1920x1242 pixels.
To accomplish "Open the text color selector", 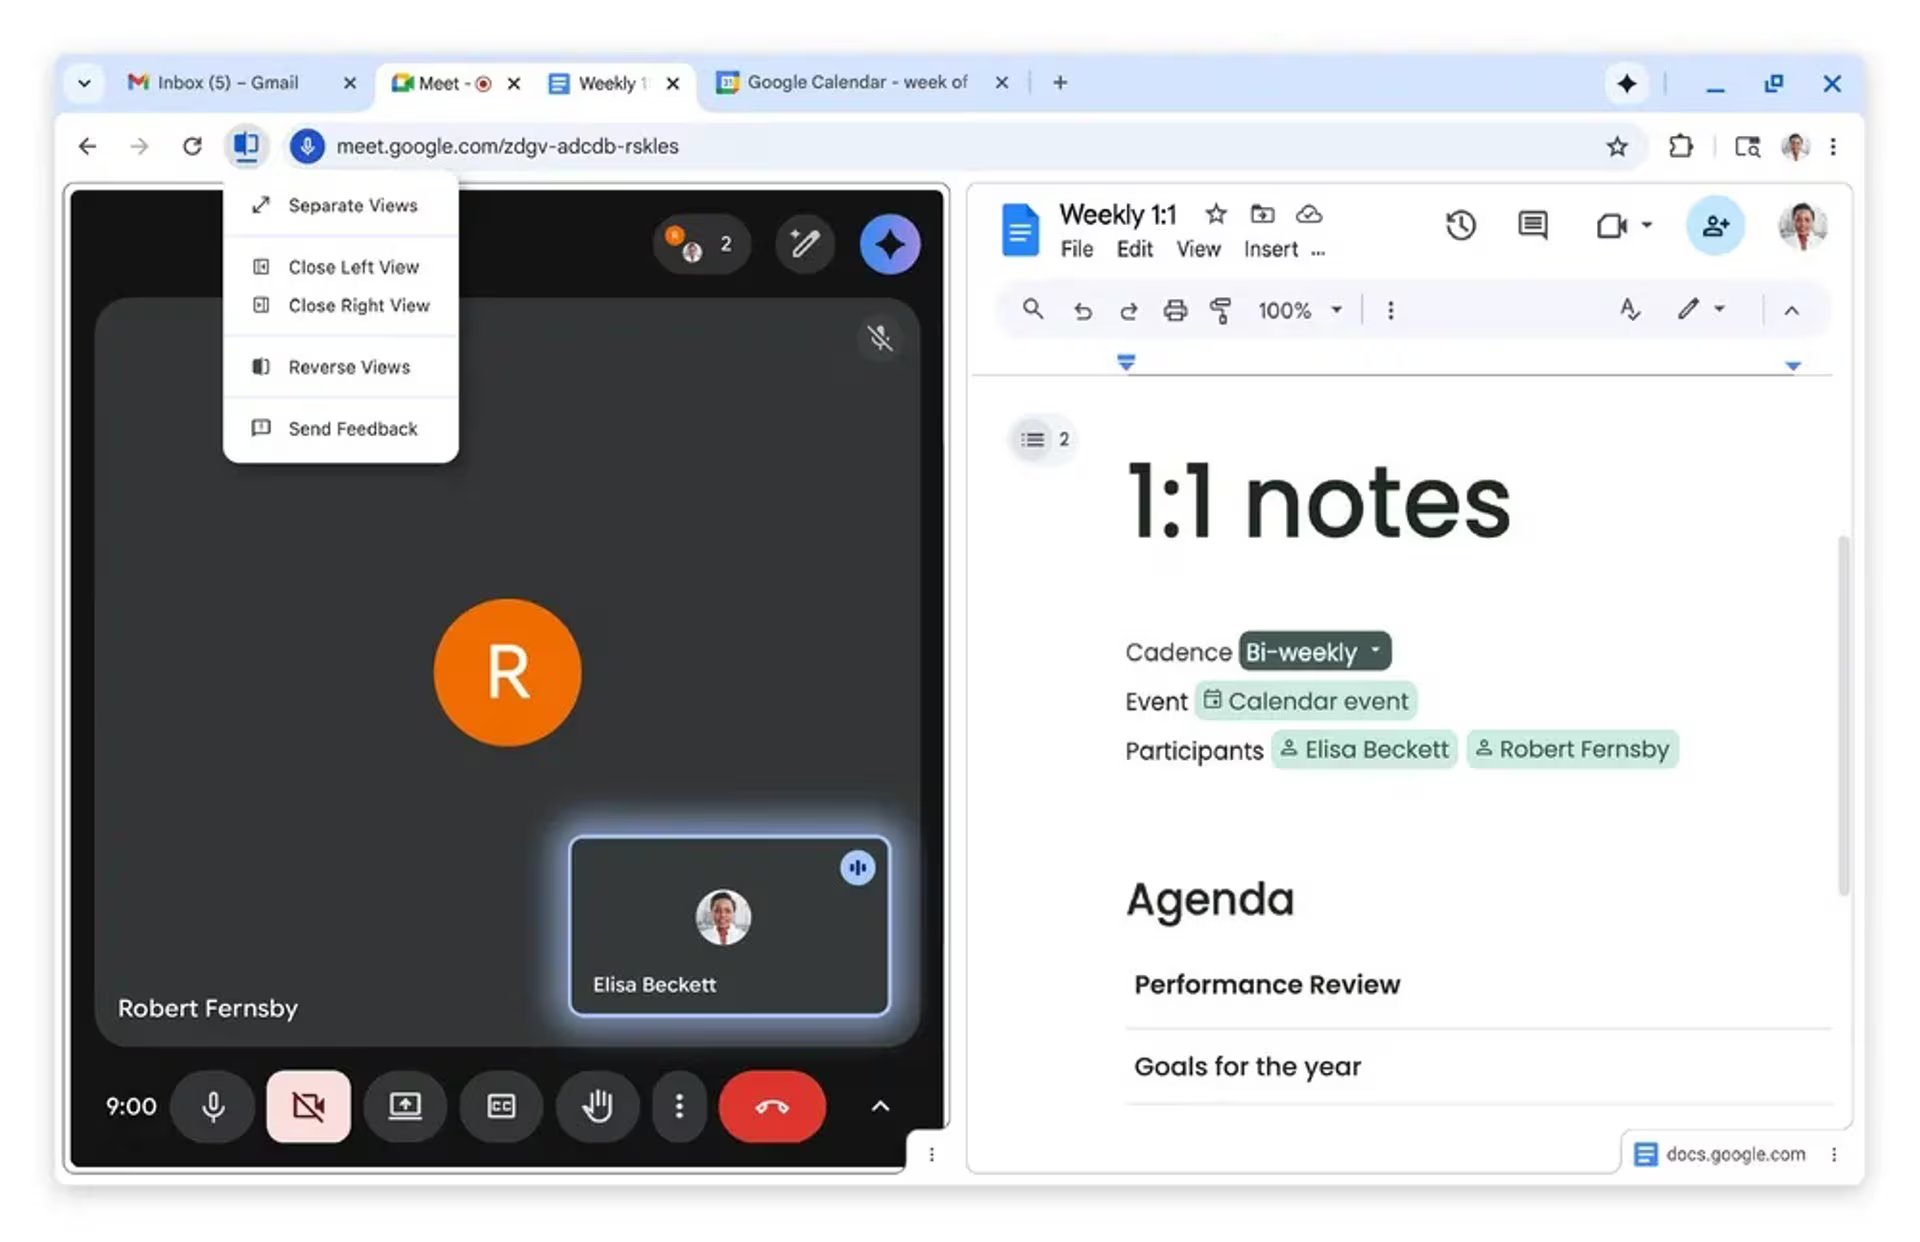I will [1630, 310].
